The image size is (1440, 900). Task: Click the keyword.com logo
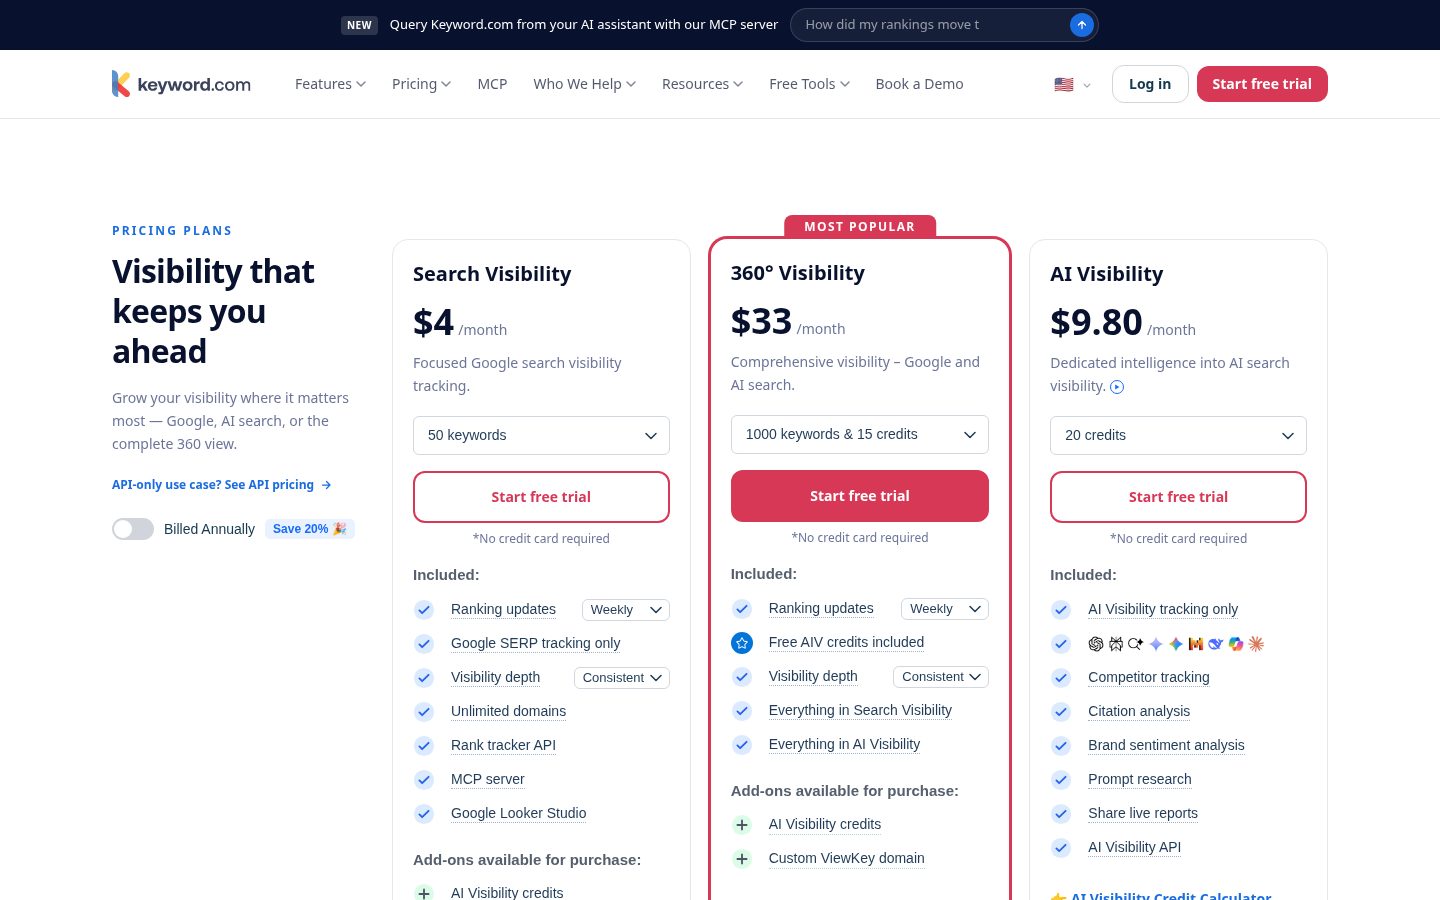tap(181, 84)
